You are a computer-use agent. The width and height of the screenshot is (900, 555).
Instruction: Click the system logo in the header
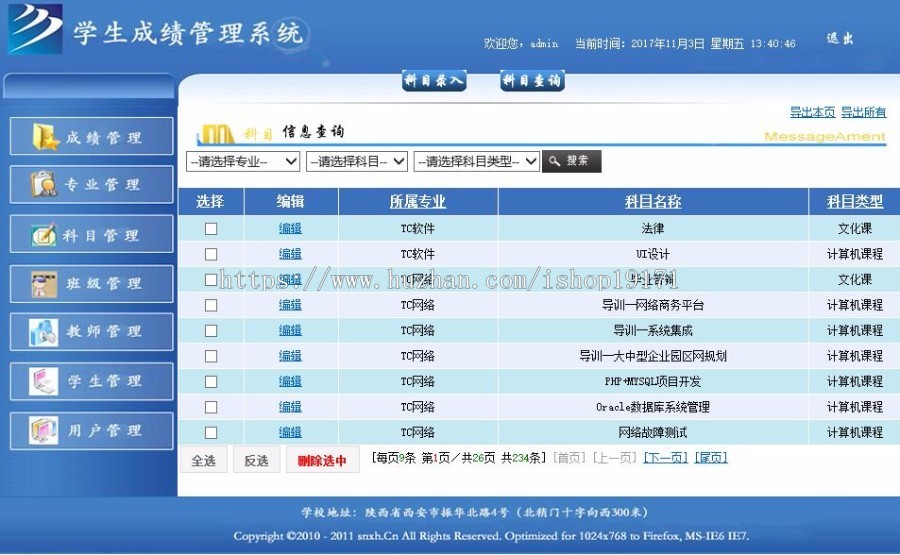[x=35, y=29]
